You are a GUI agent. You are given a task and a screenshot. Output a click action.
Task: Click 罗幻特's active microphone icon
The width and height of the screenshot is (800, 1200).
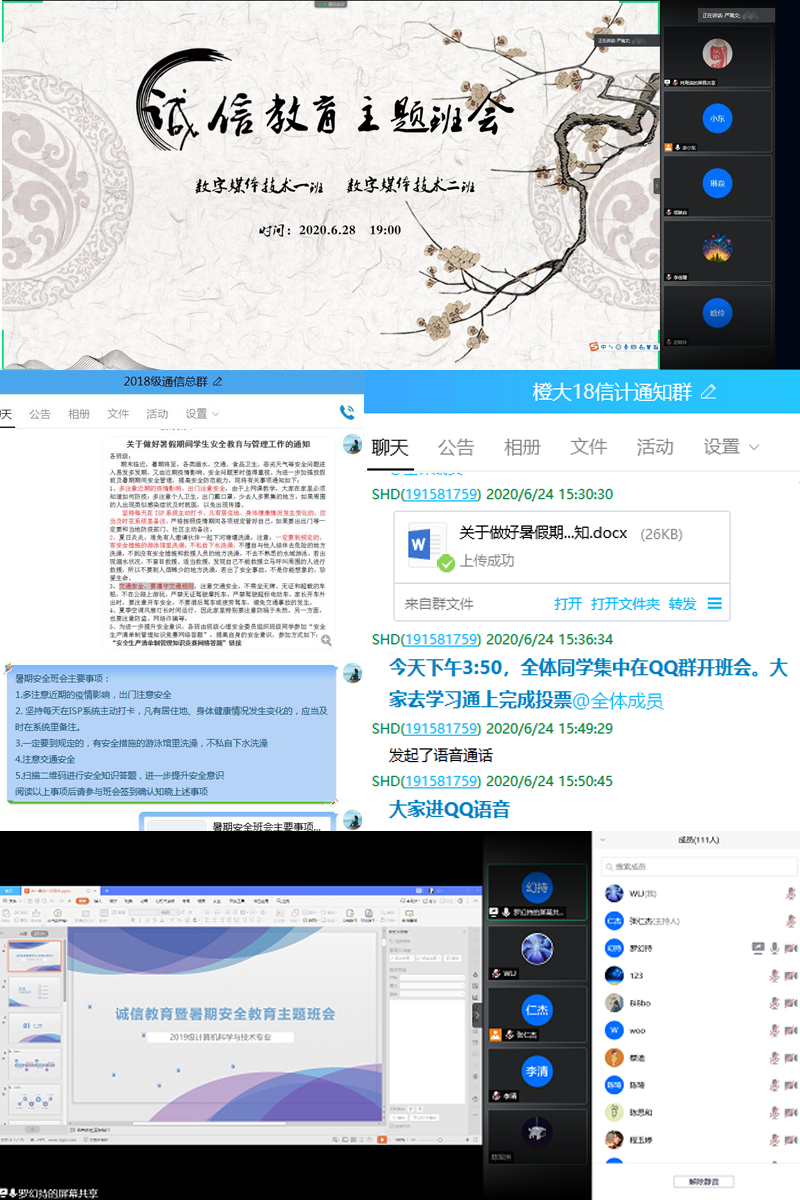tap(775, 948)
